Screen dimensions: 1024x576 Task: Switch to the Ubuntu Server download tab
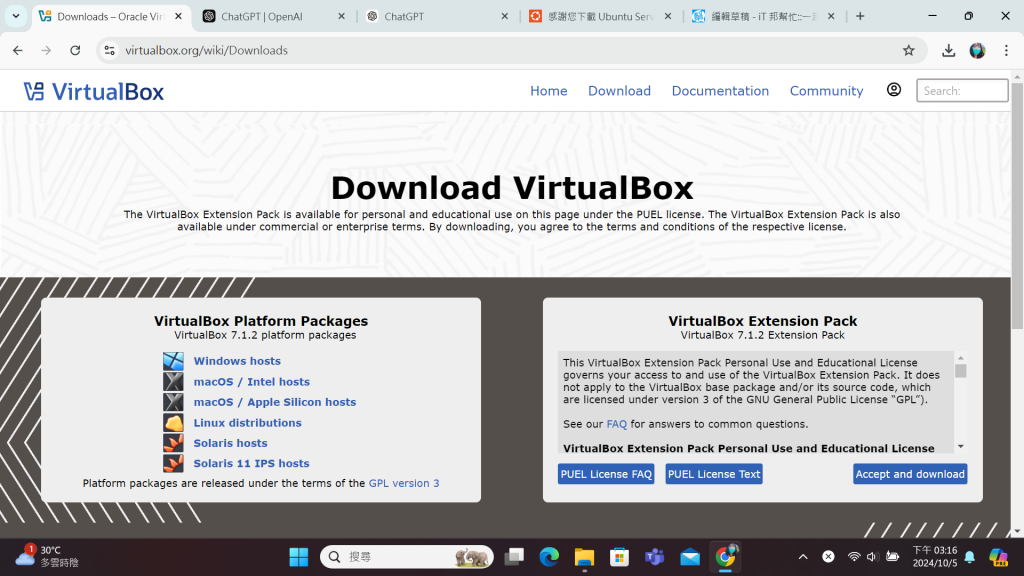(600, 16)
